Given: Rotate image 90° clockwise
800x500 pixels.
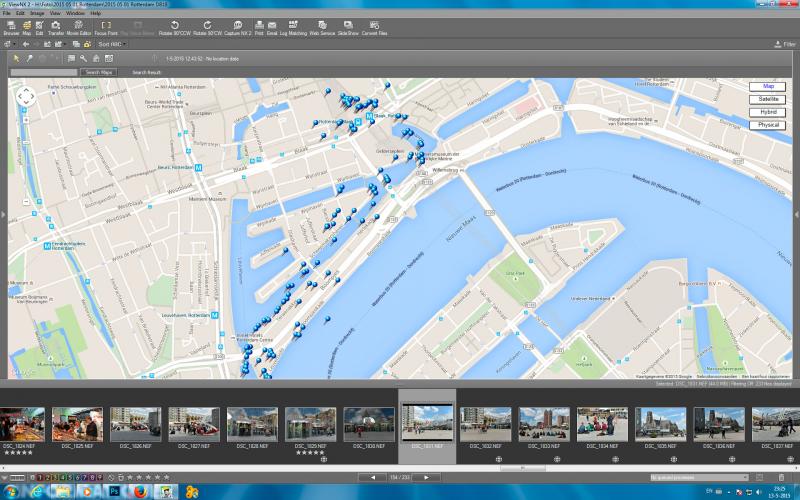Looking at the screenshot, I should tap(207, 28).
